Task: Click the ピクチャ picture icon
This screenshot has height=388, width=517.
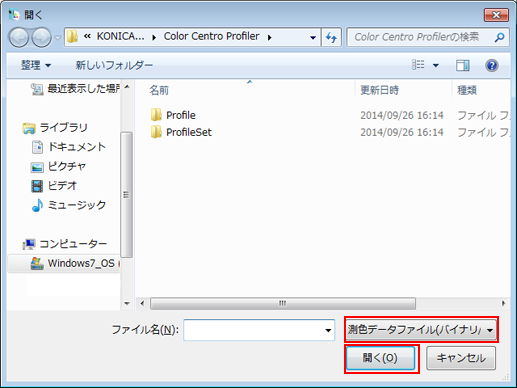Action: (x=37, y=167)
